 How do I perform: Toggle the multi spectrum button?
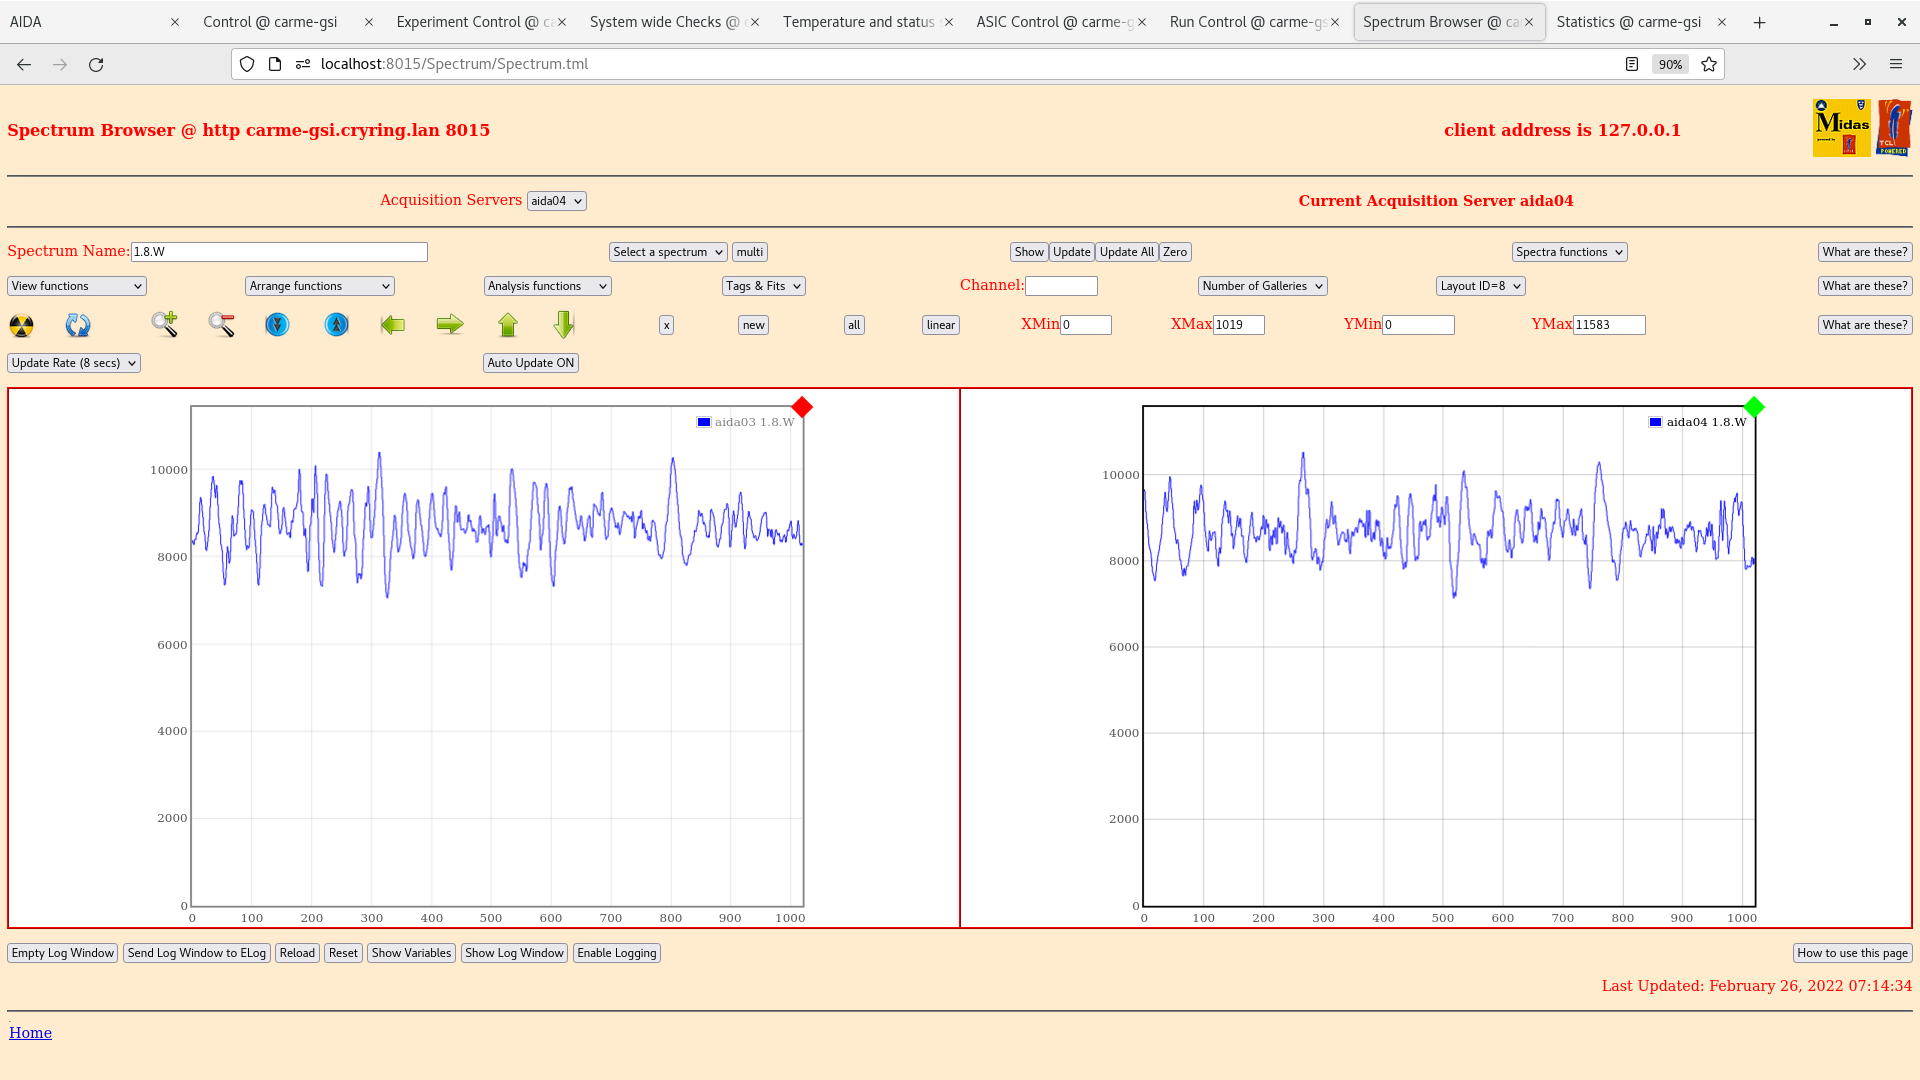pyautogui.click(x=749, y=252)
